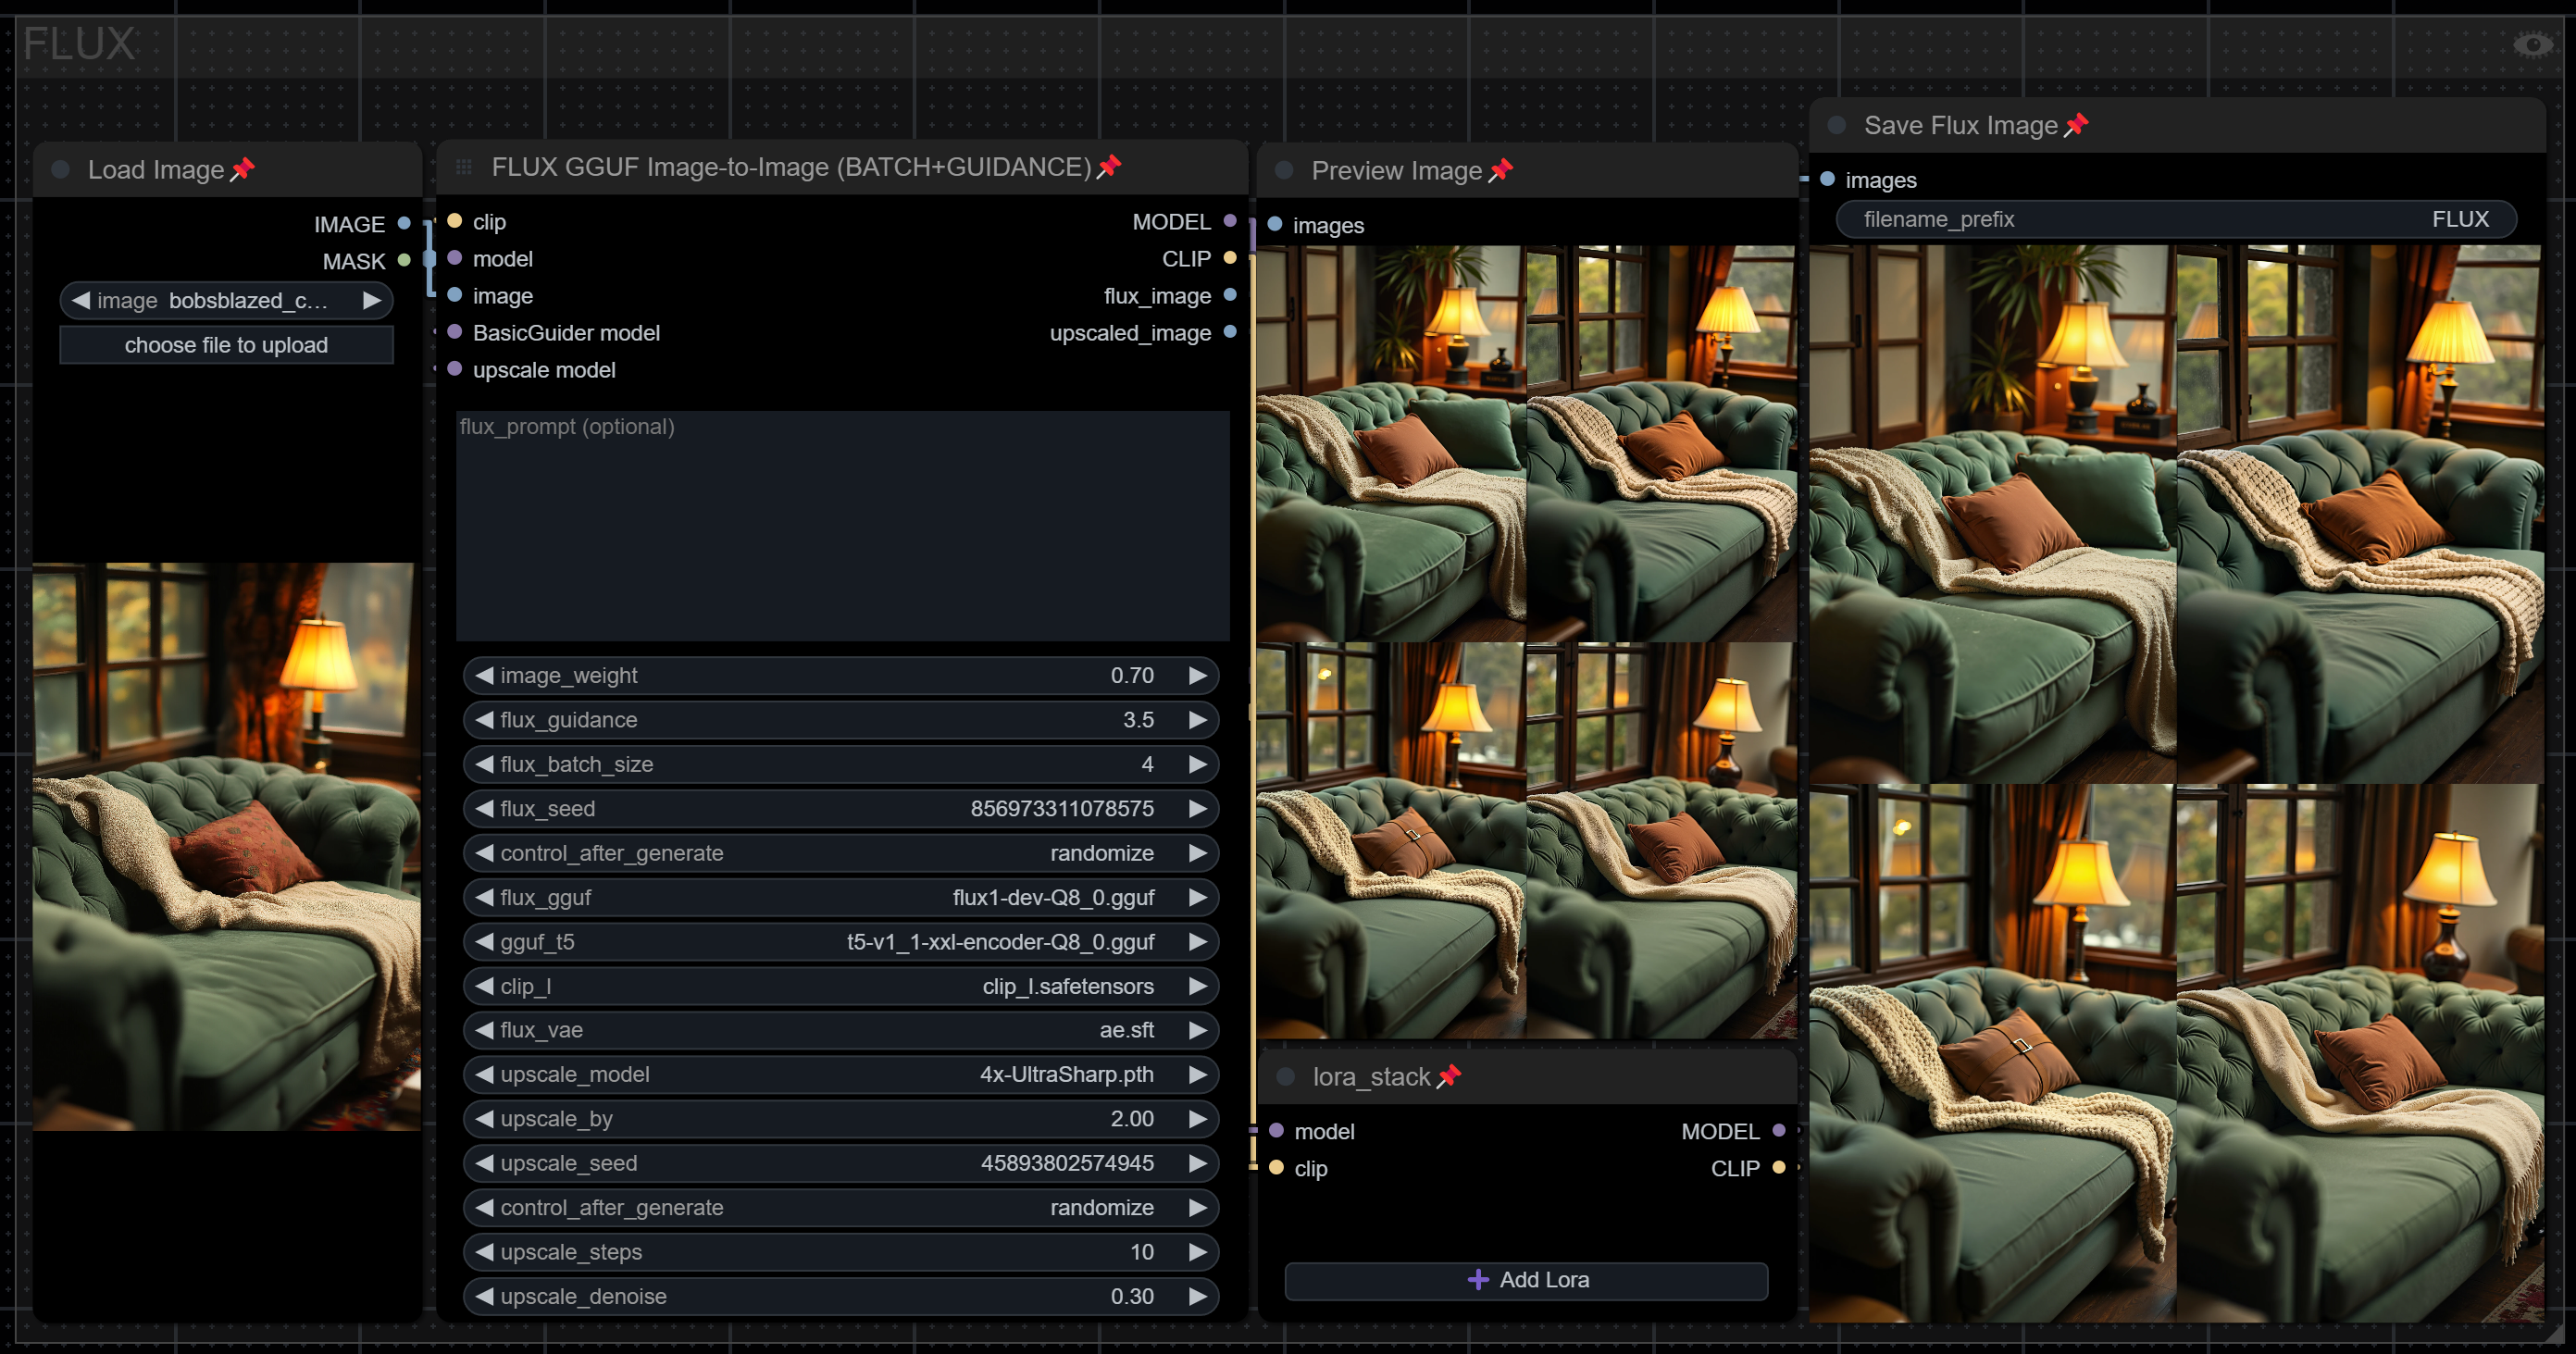Click the pin icon on Preview Image node

point(1500,171)
